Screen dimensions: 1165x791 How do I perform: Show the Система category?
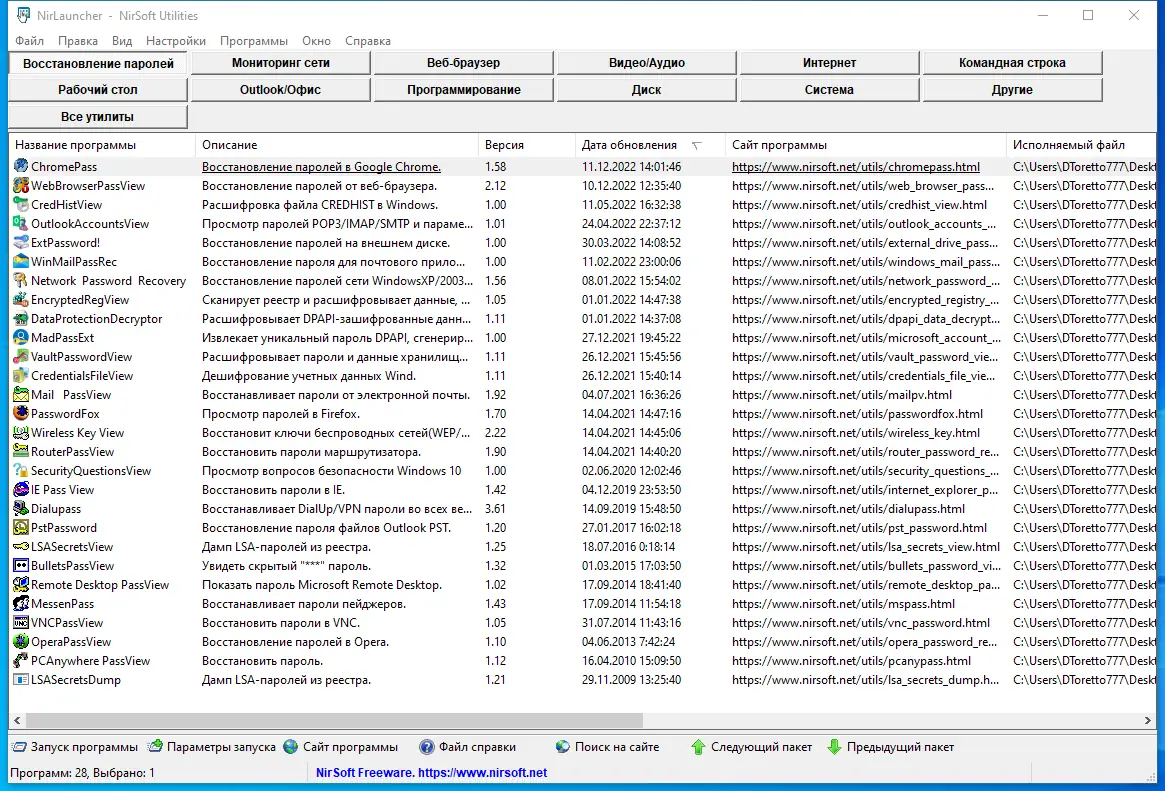(829, 90)
